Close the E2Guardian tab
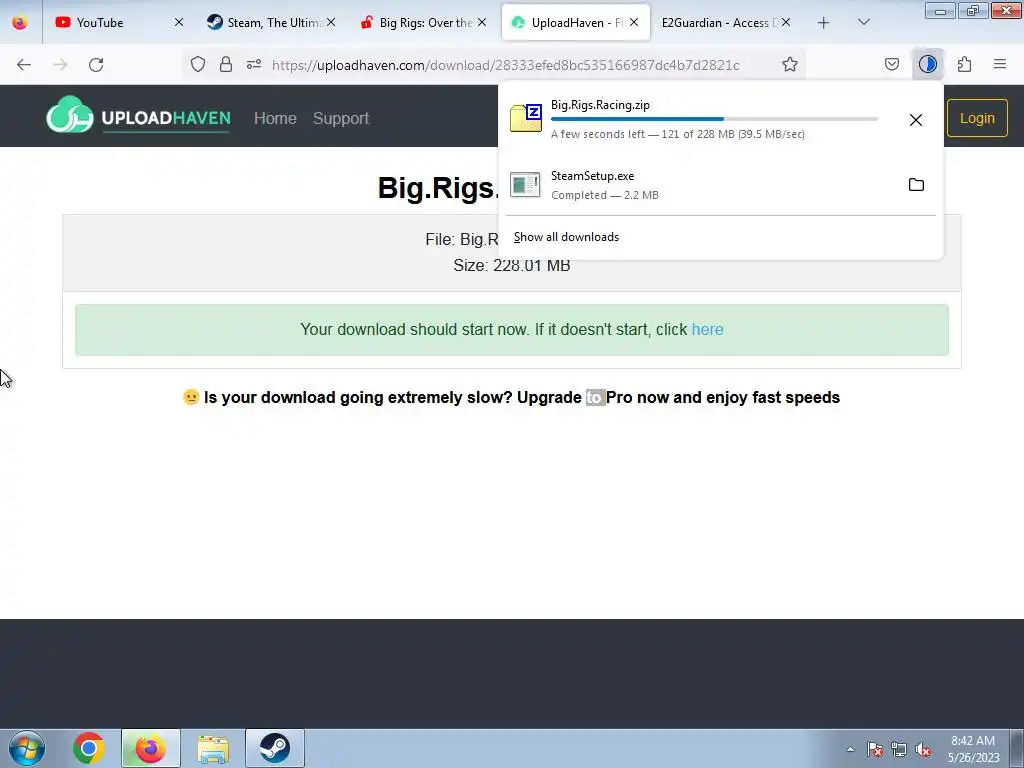 [x=786, y=23]
